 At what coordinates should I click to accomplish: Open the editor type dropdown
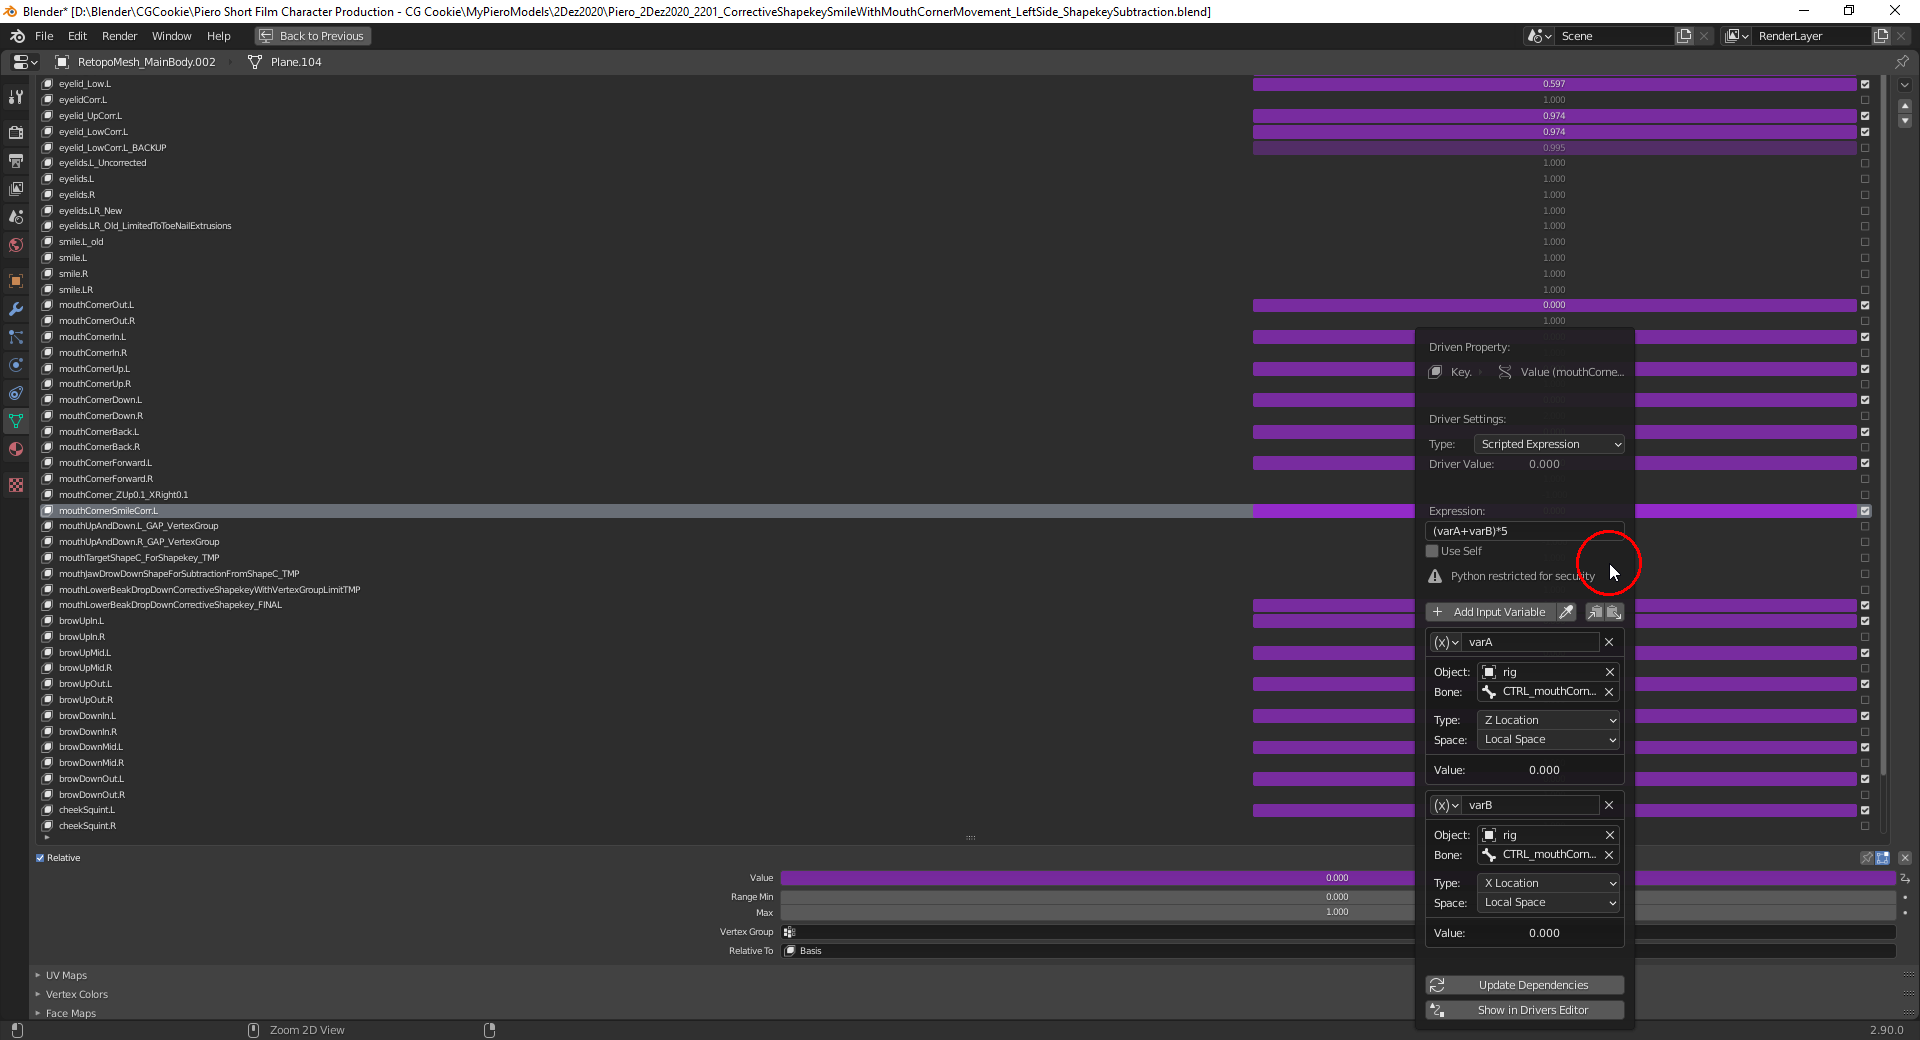[x=25, y=62]
